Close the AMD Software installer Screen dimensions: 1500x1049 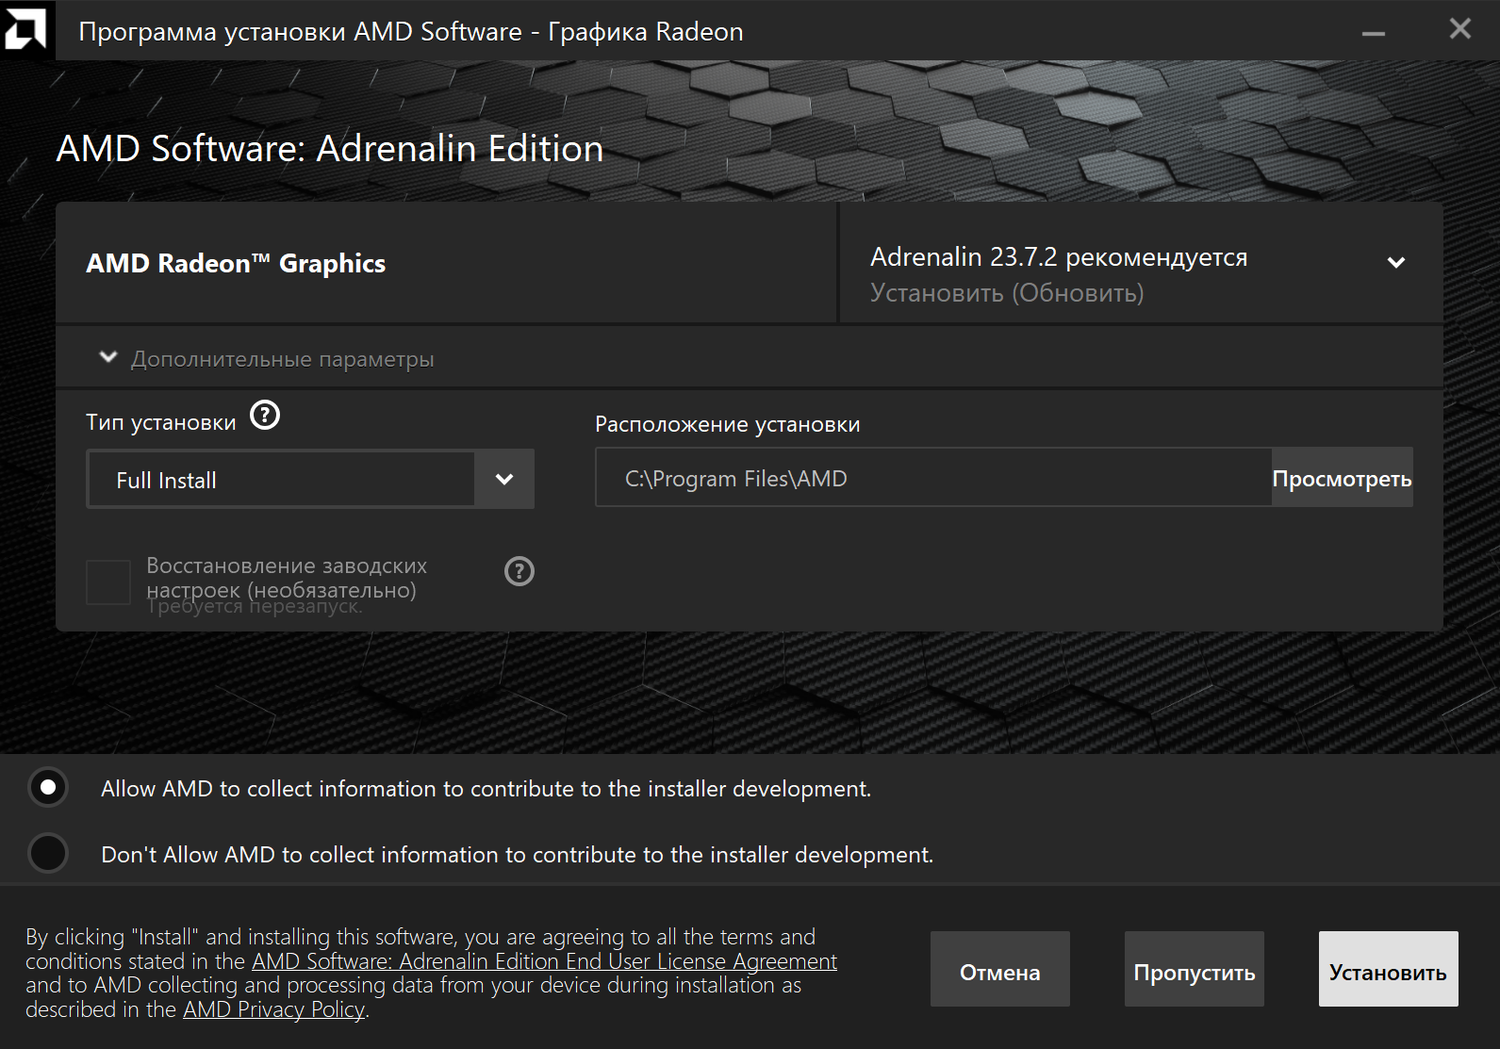[x=1460, y=29]
